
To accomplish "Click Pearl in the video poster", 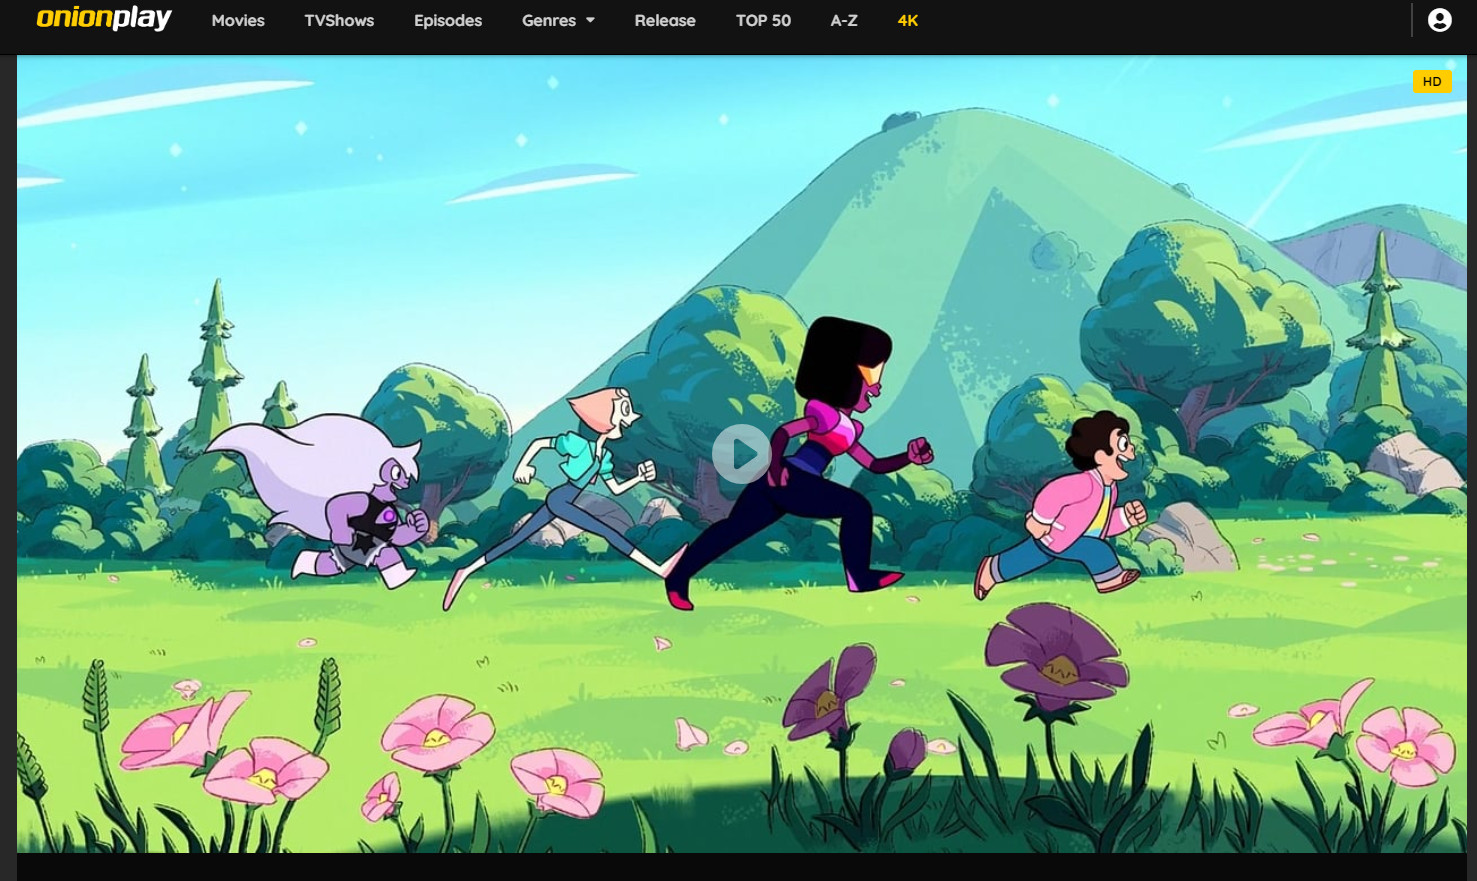I will coord(580,470).
